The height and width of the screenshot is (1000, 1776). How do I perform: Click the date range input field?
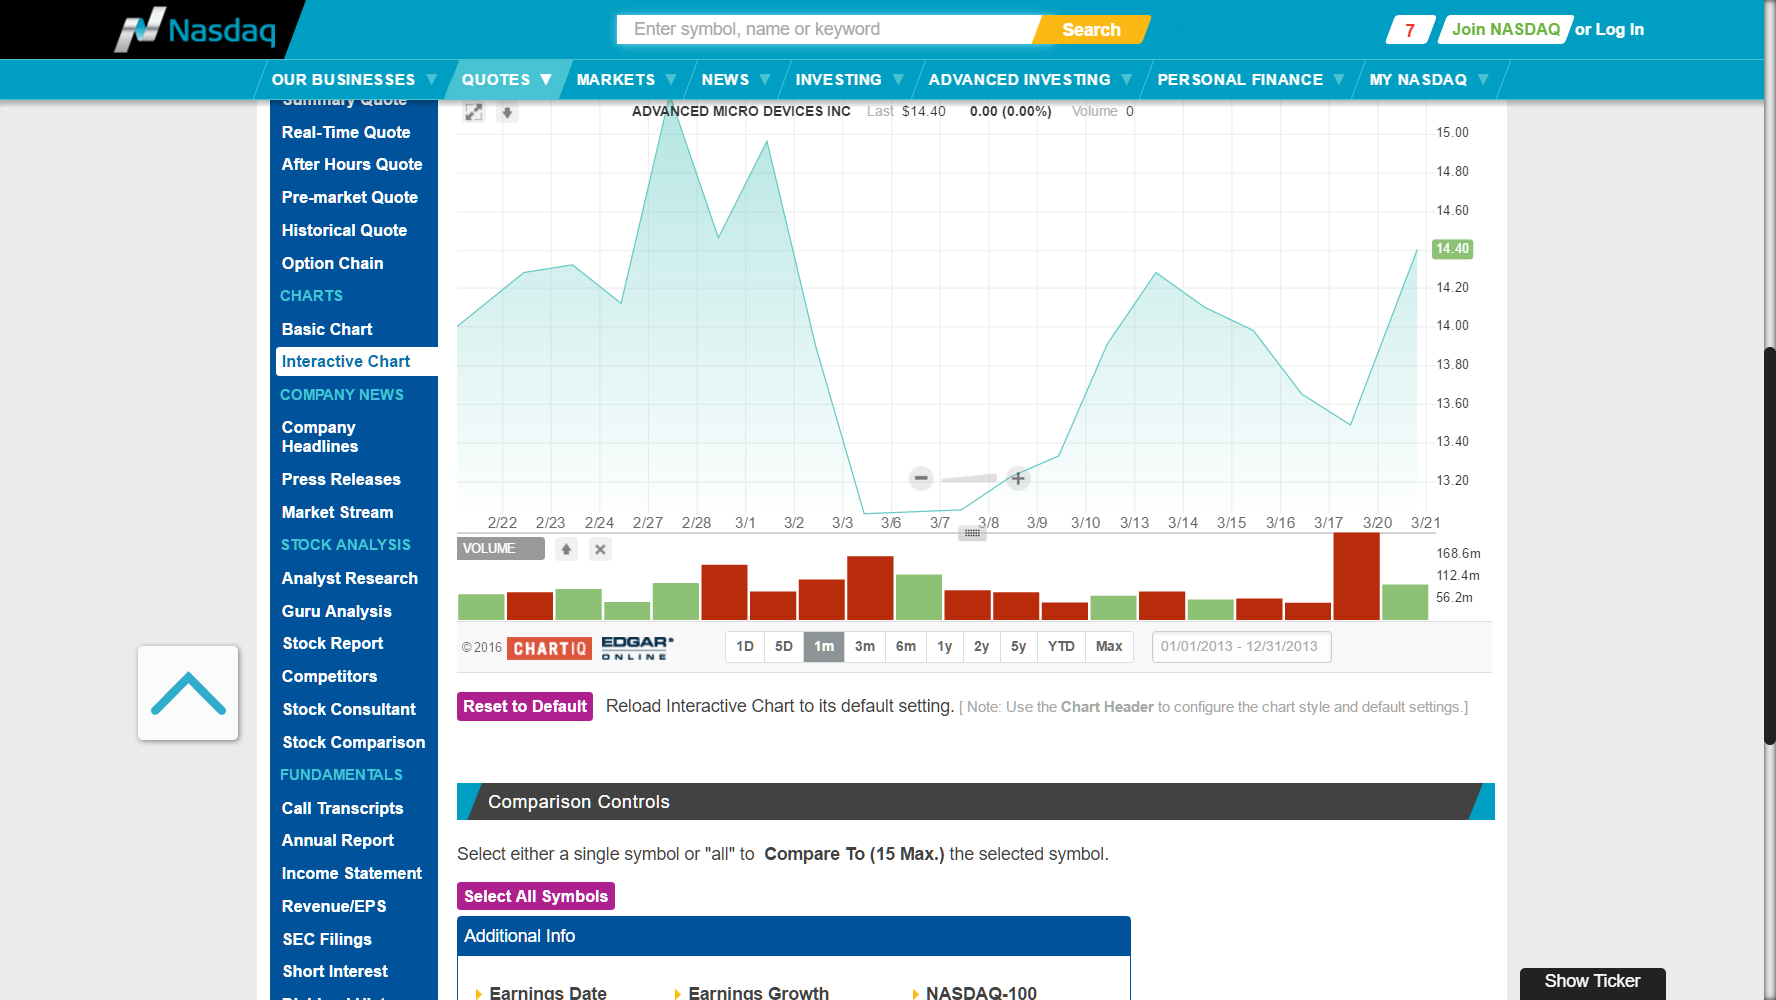[x=1241, y=647]
